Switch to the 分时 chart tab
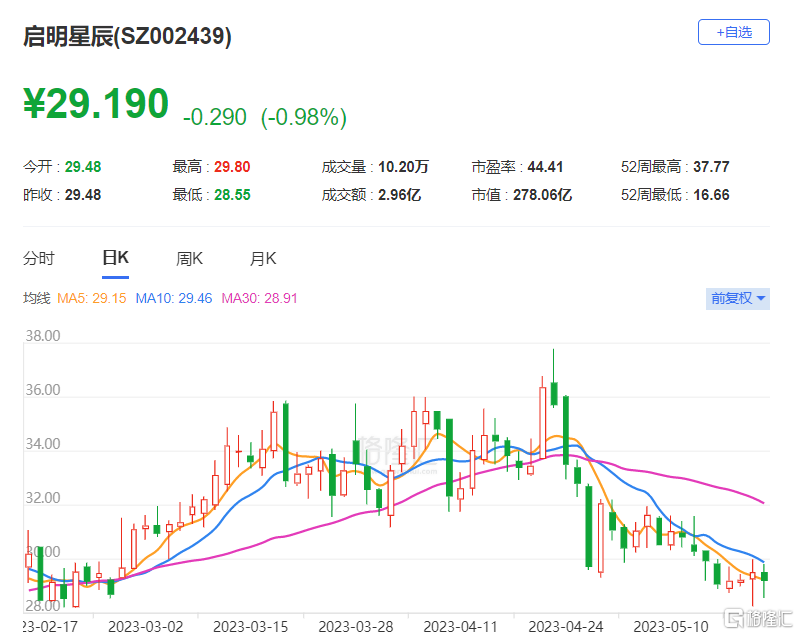 (38, 258)
